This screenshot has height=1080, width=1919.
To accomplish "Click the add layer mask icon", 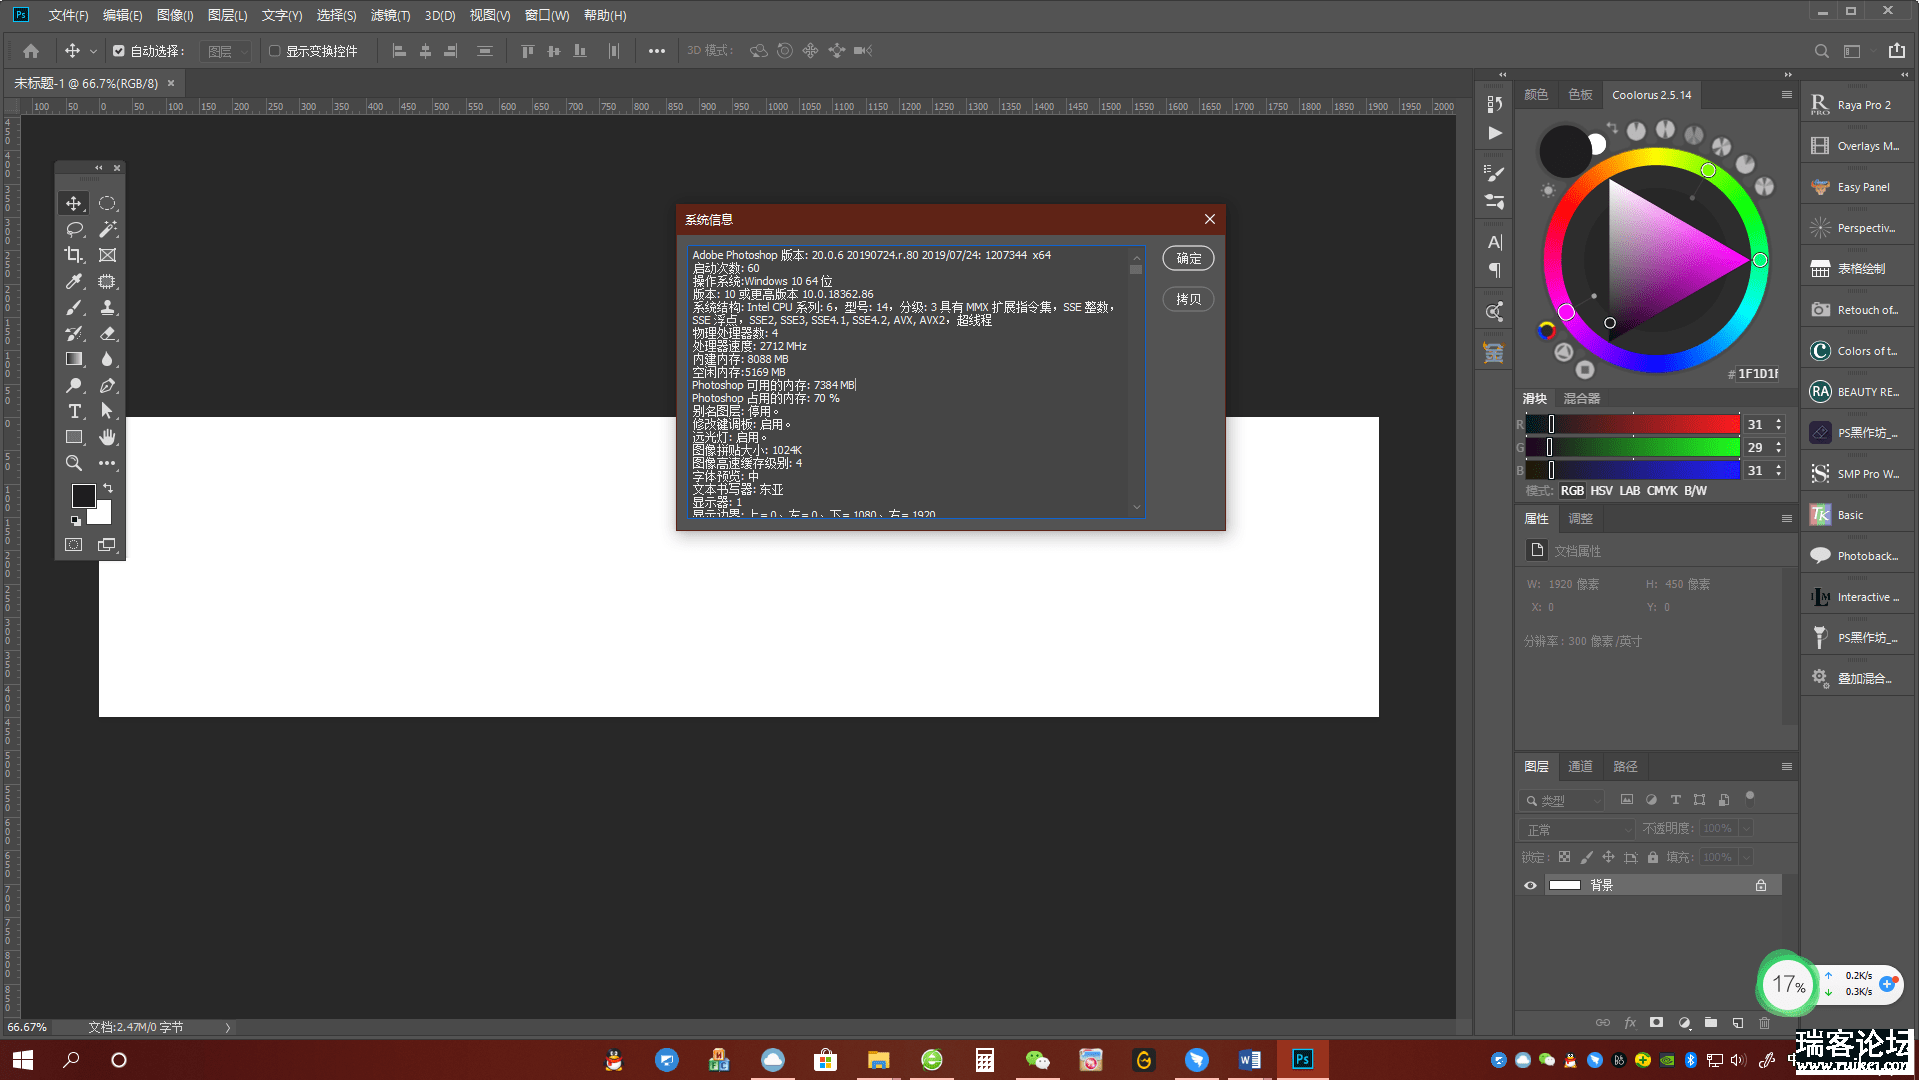I will pos(1656,1022).
